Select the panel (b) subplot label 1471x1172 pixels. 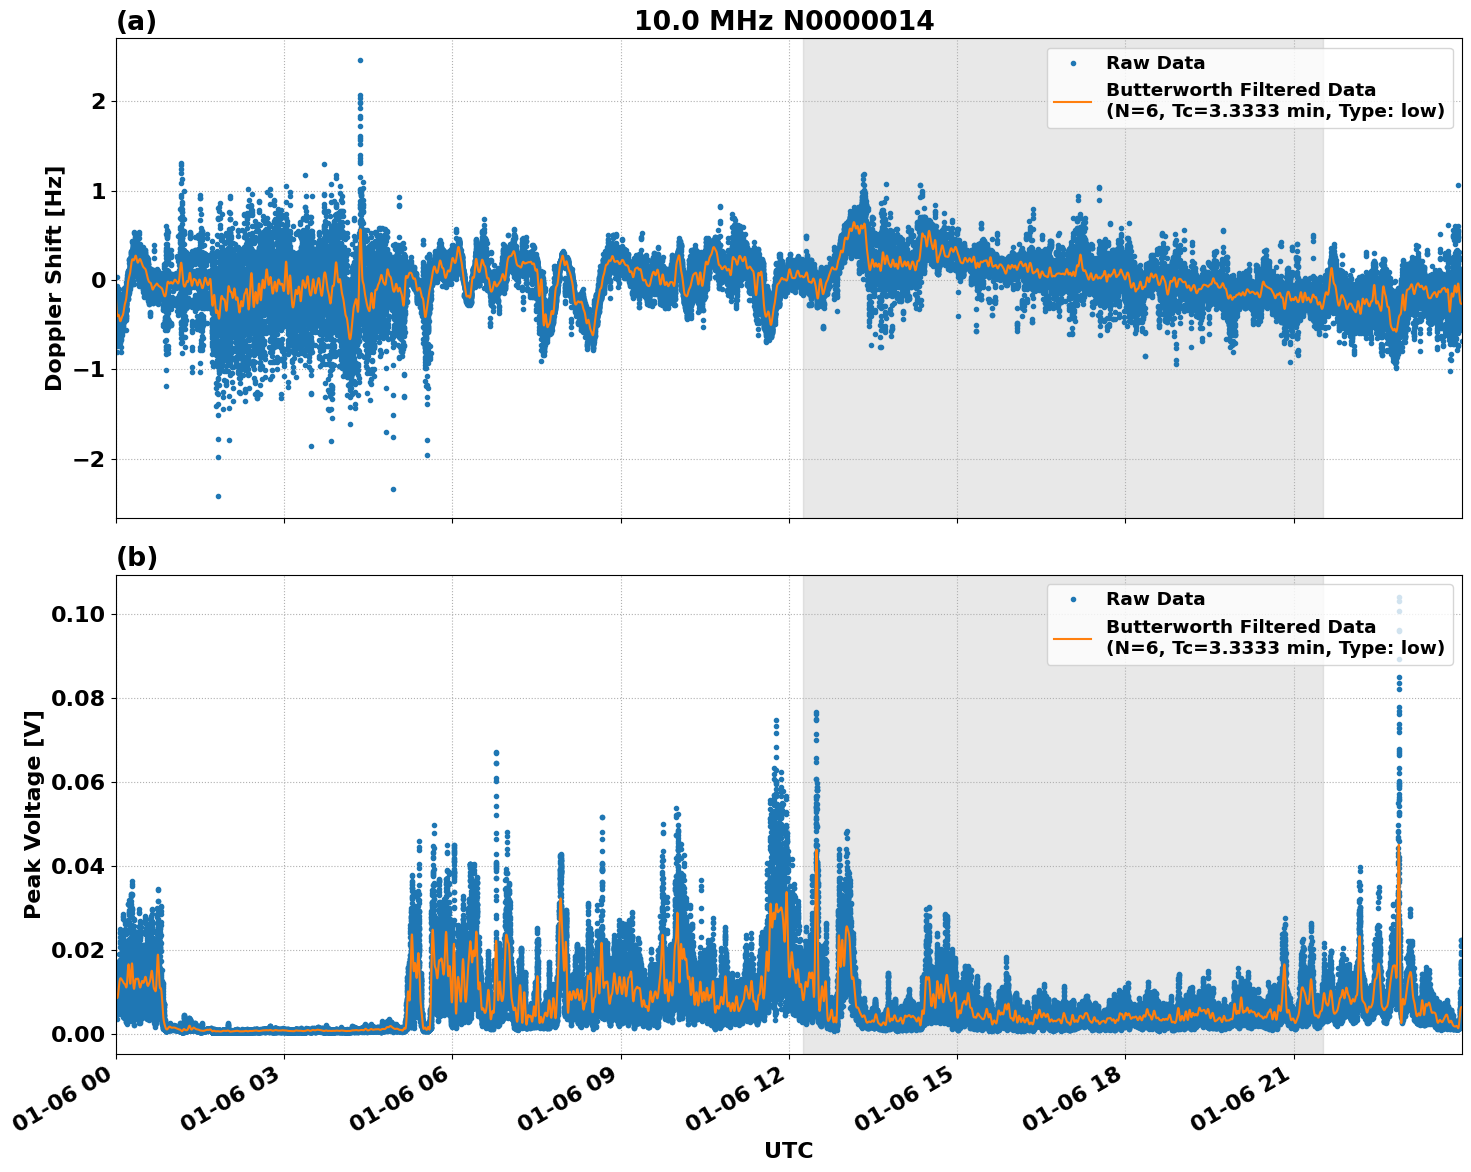pos(138,557)
